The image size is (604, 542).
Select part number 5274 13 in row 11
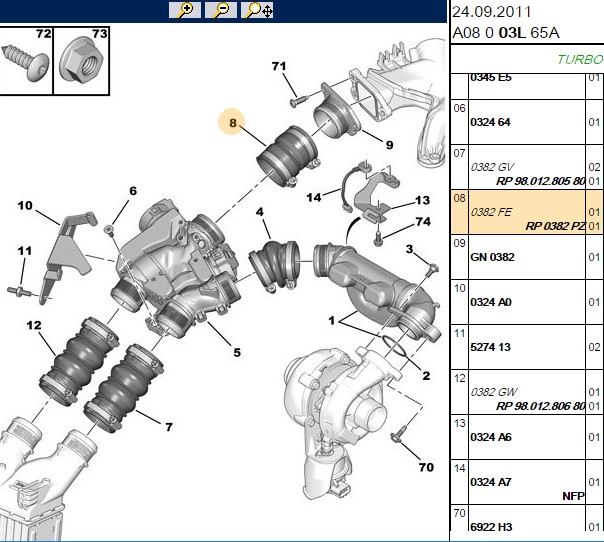490,347
